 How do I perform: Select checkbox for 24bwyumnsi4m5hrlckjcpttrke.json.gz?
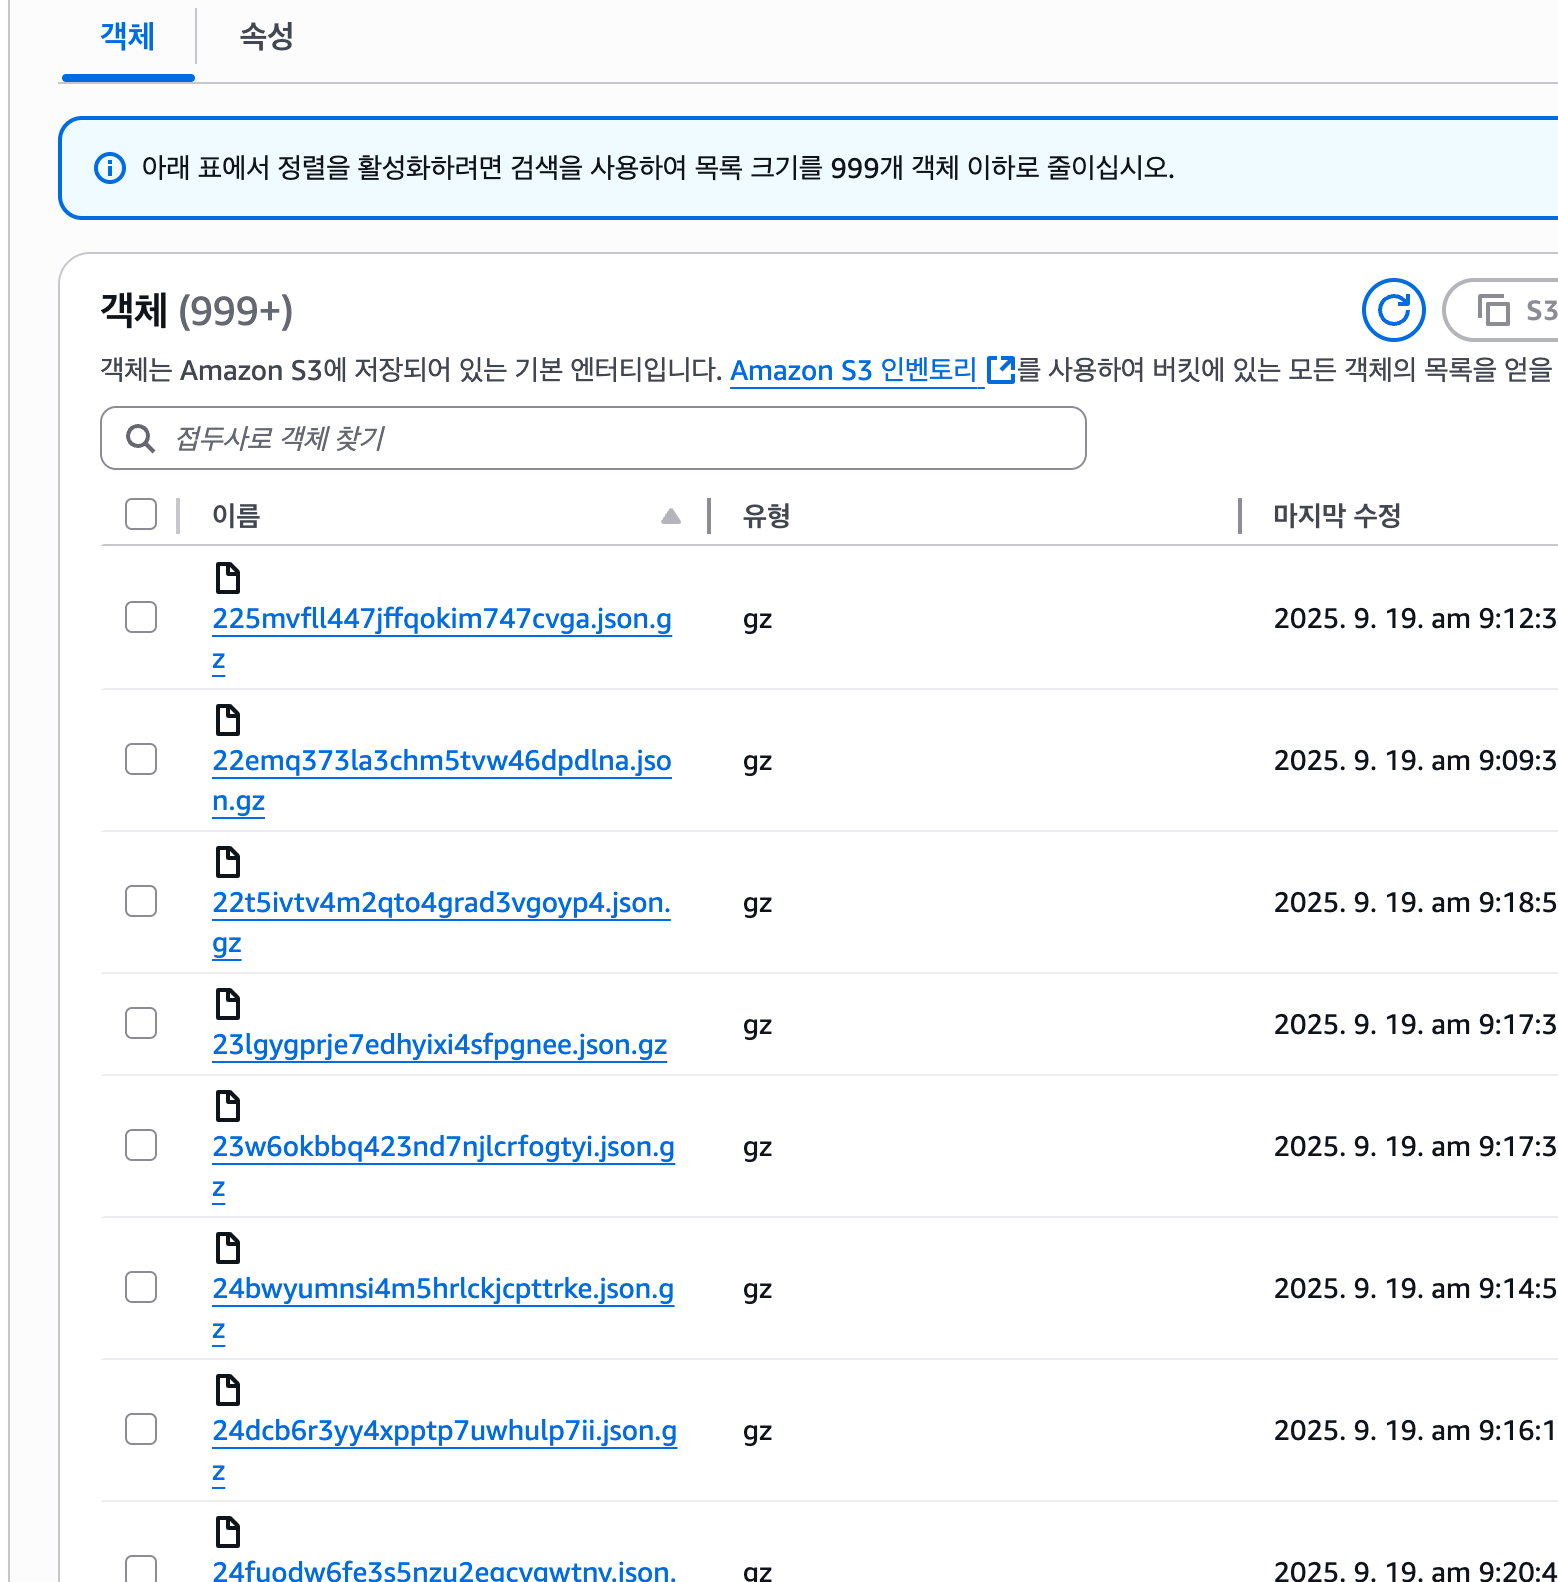click(141, 1287)
